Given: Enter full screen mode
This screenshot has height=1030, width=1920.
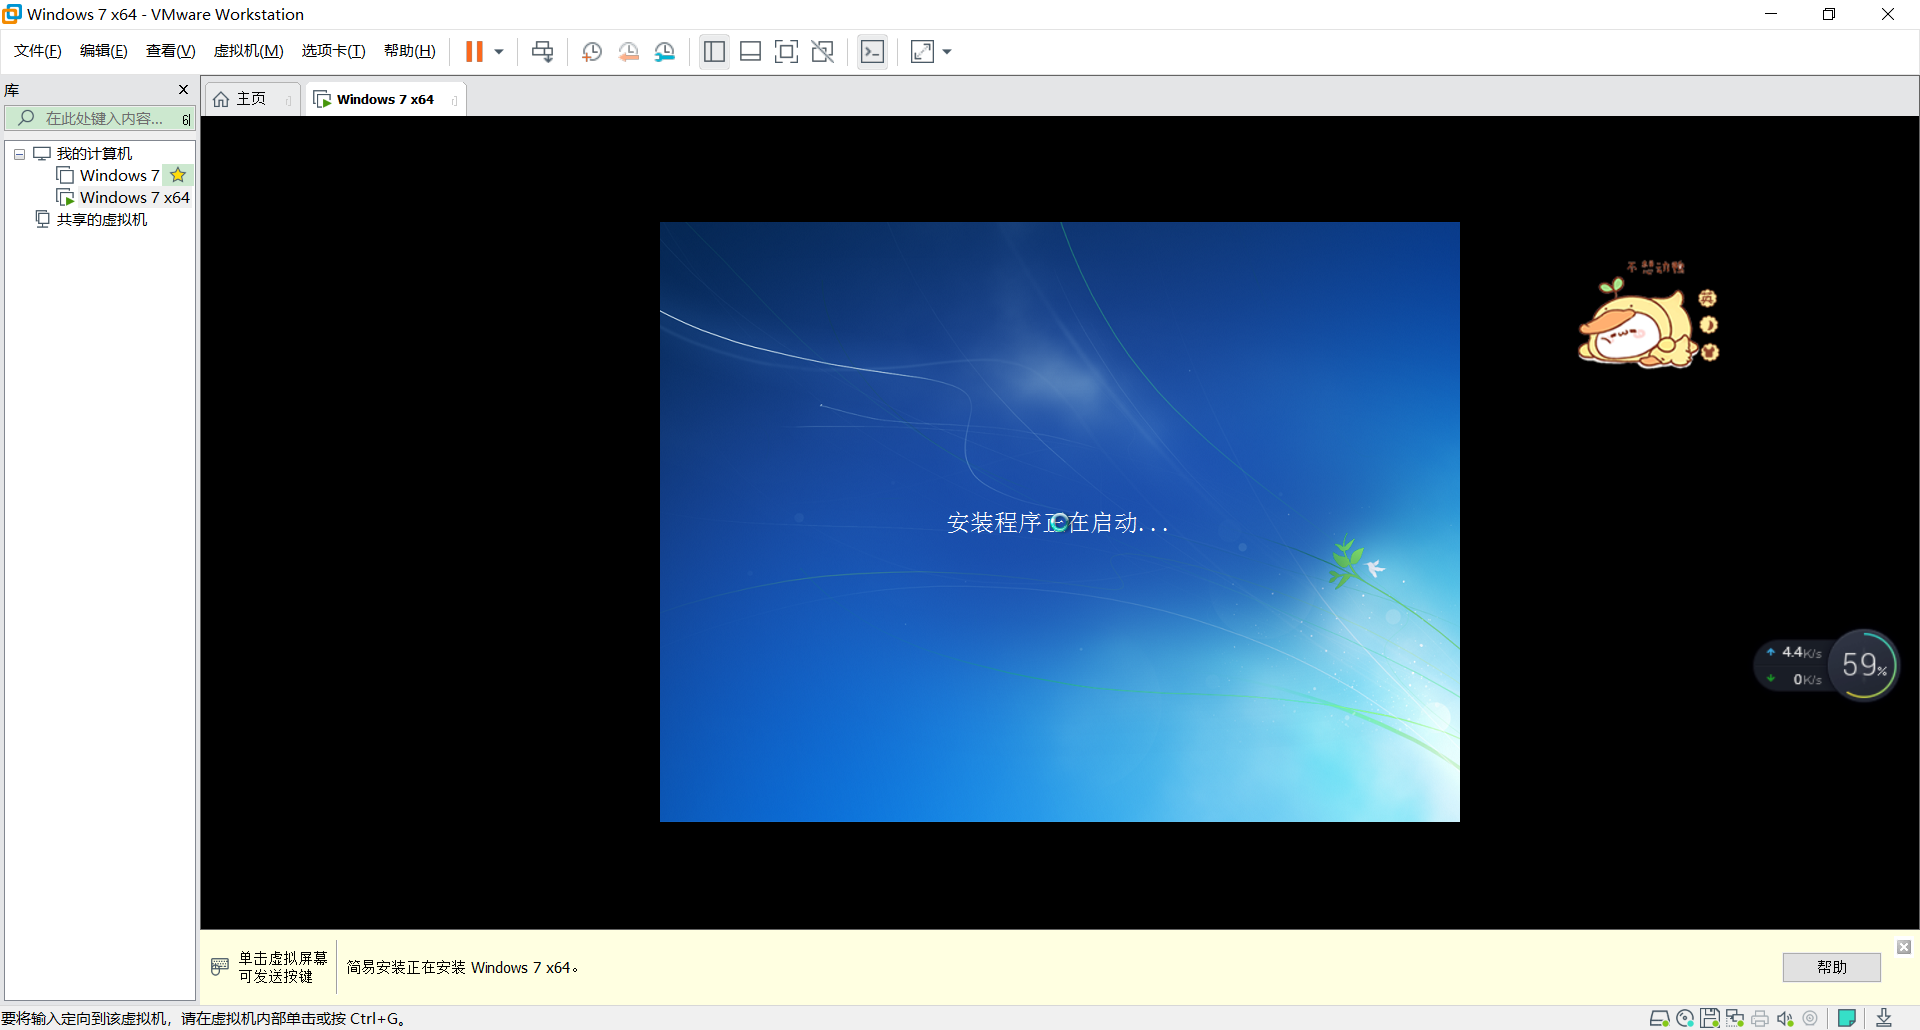Looking at the screenshot, I should [x=787, y=51].
